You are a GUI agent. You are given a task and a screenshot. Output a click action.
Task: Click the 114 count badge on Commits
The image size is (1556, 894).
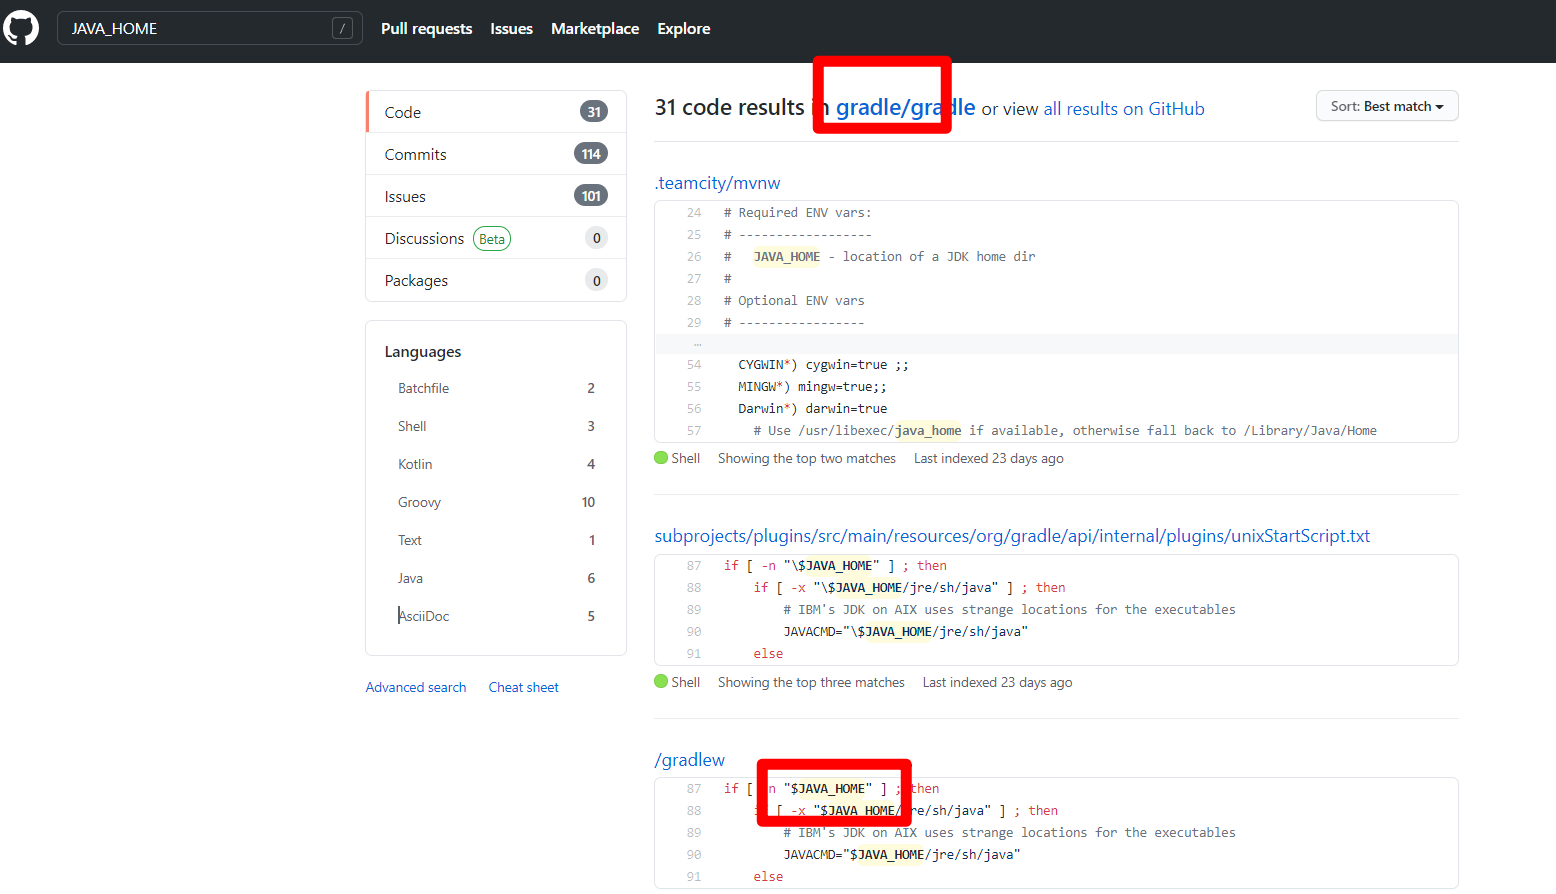click(x=591, y=154)
